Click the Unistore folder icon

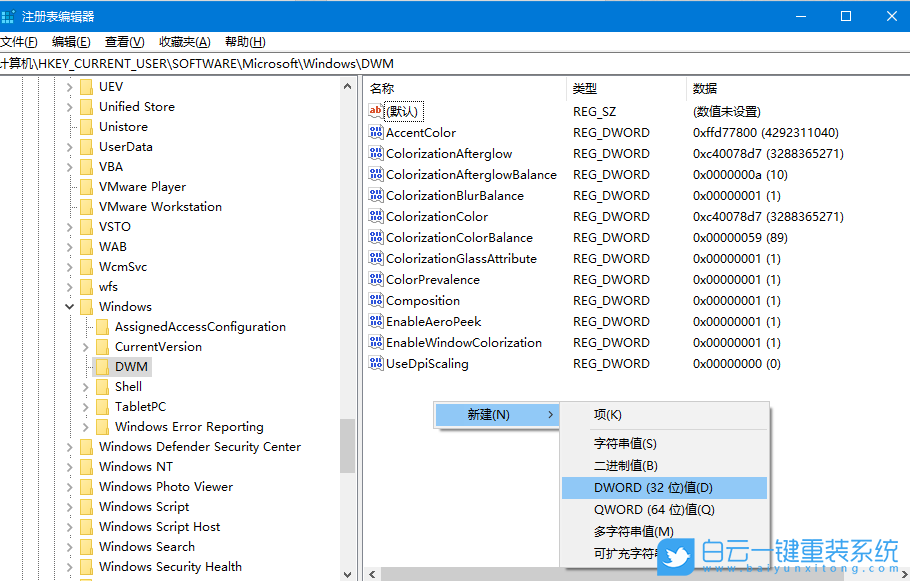86,126
